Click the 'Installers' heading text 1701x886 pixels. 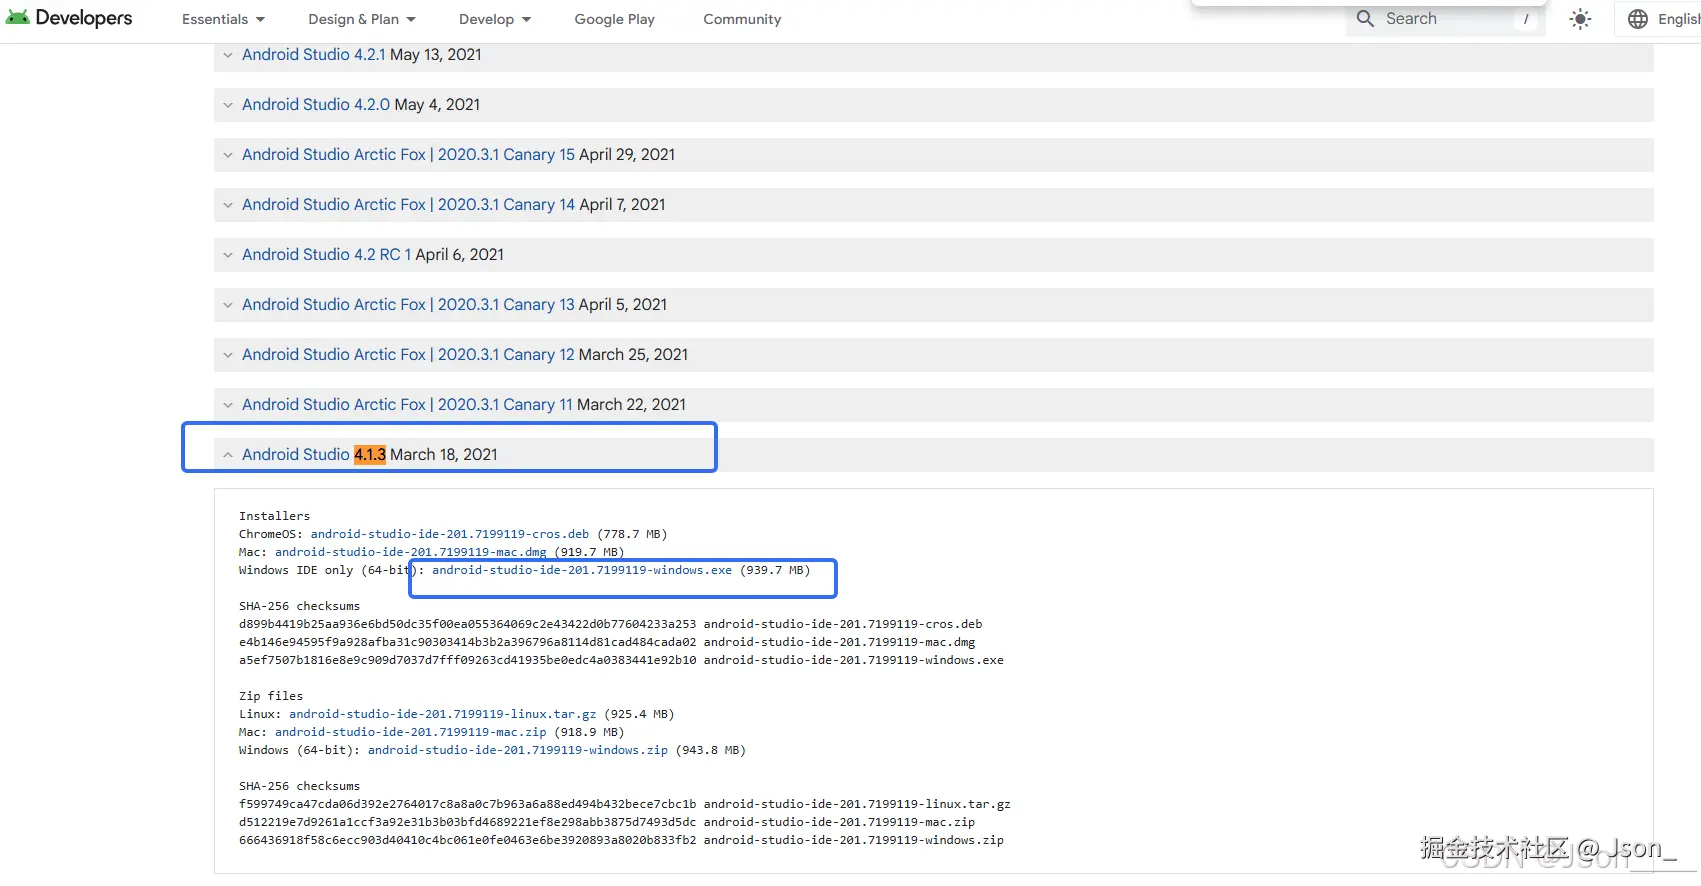[275, 516]
